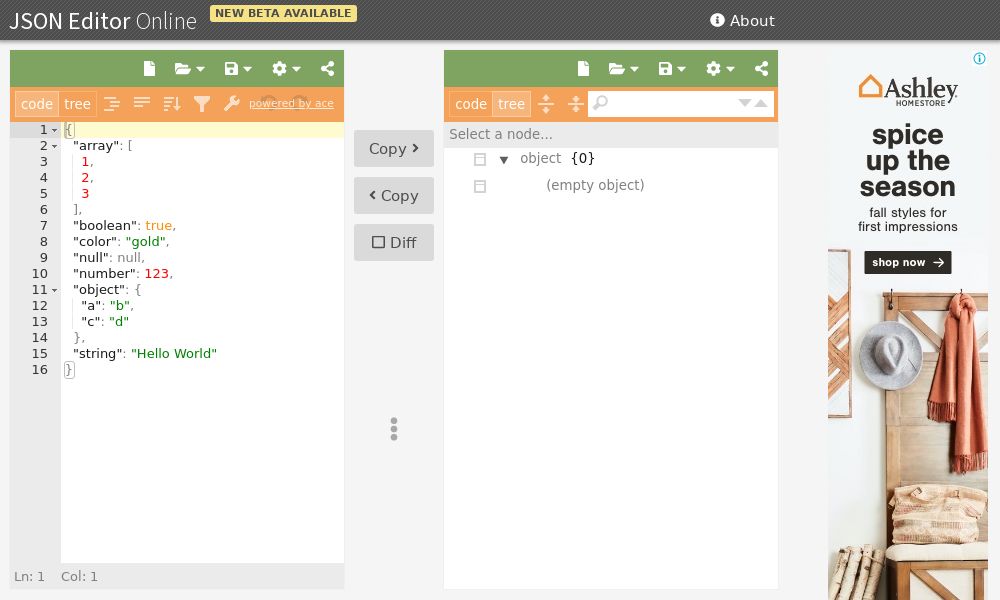
Task: Select the checkbox next to the object node
Action: (480, 158)
